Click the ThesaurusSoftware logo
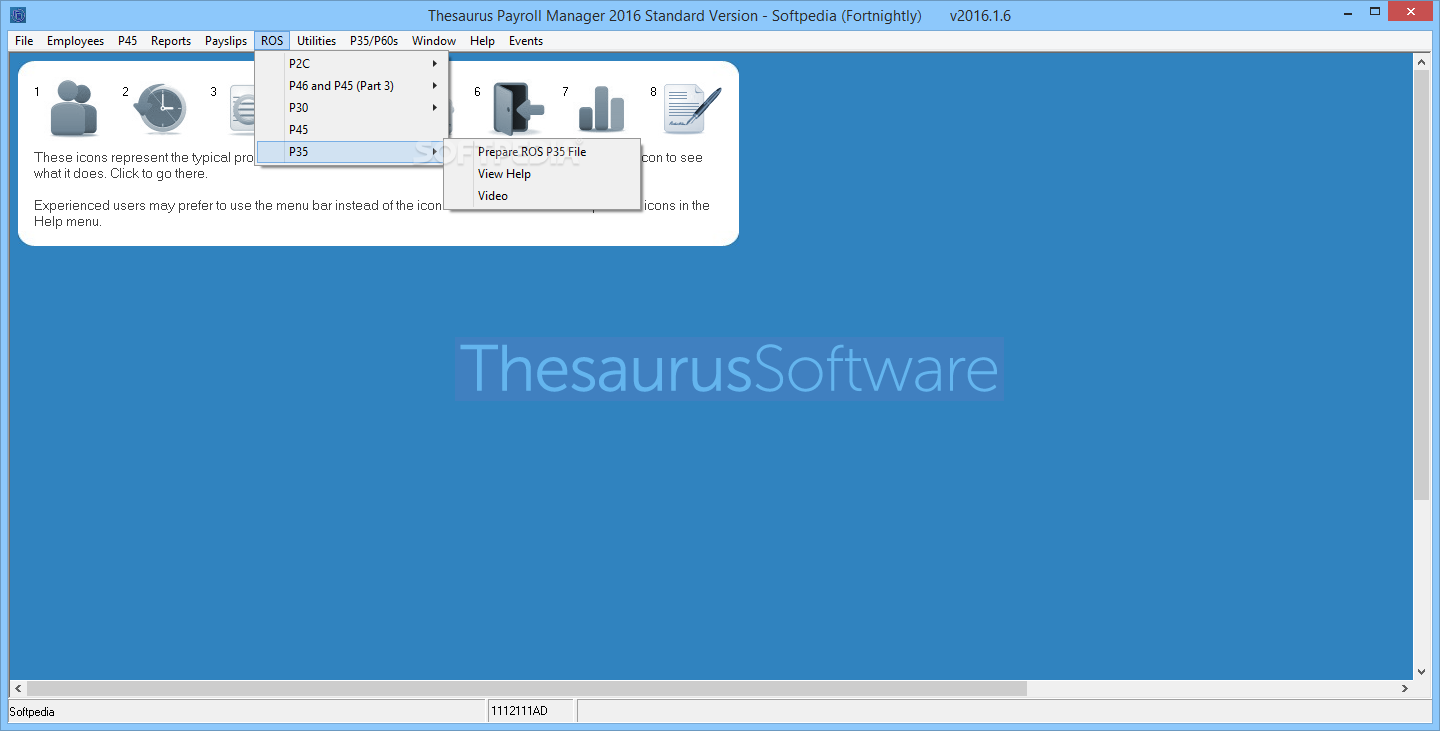Image resolution: width=1440 pixels, height=731 pixels. click(x=729, y=369)
